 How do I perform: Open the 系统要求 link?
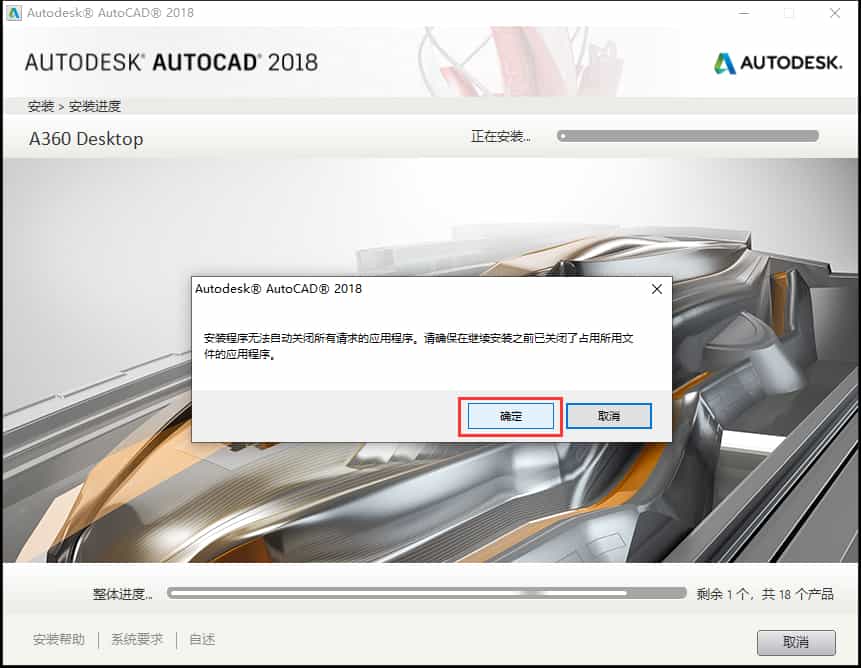137,639
